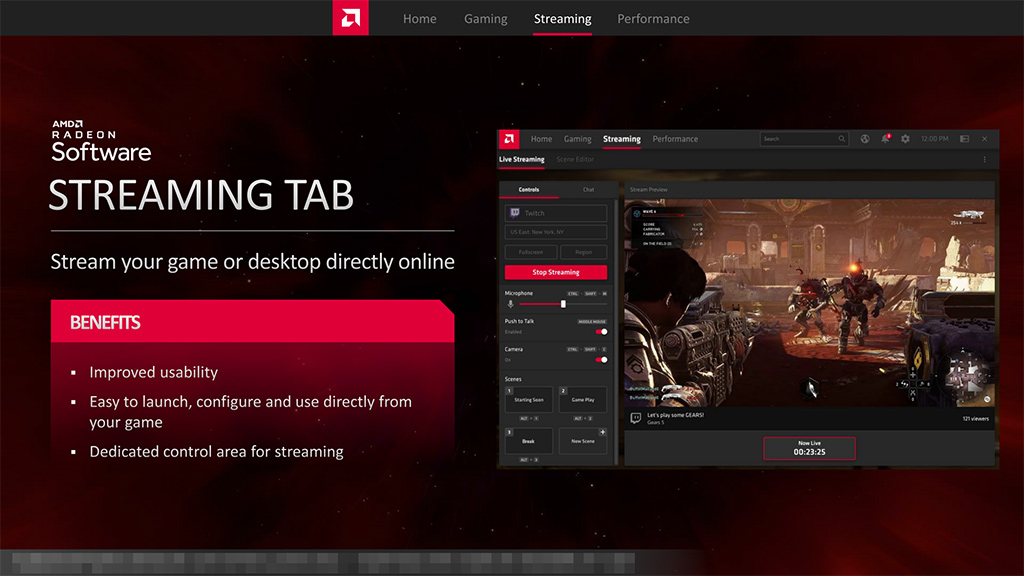Click AMD Radeon Software logo text

[x=101, y=141]
